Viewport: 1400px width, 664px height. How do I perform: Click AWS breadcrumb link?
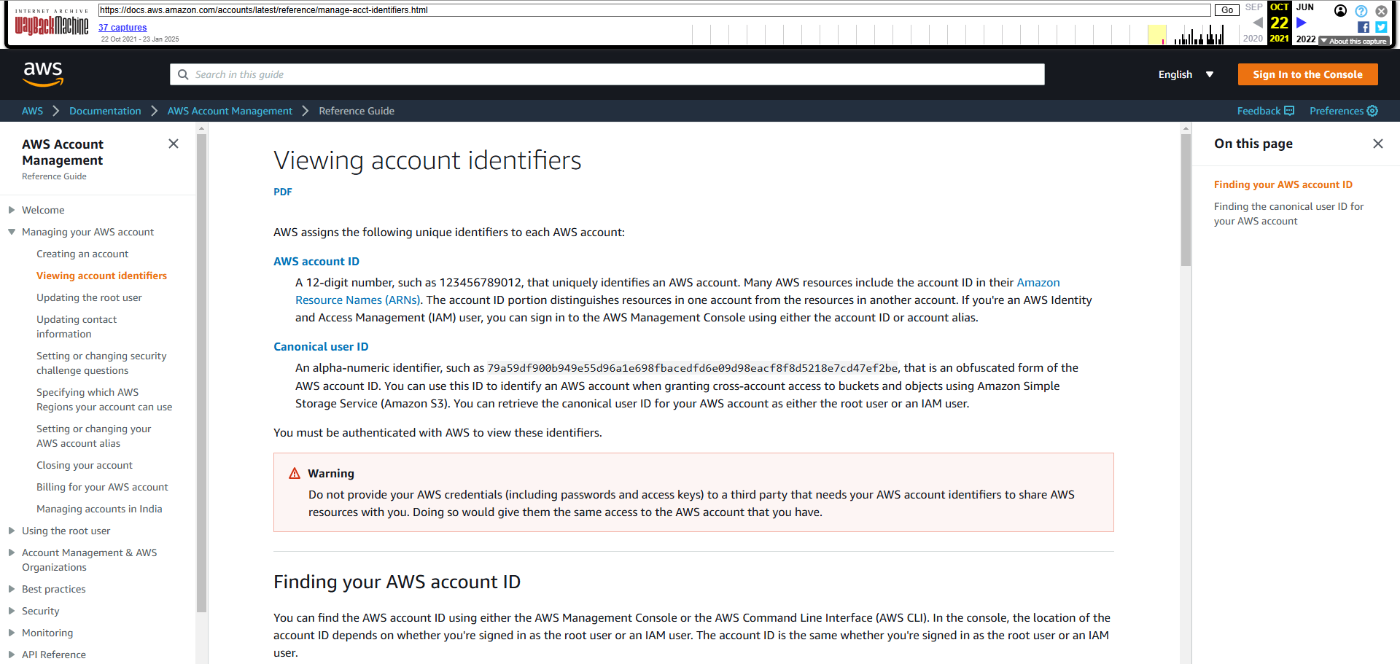coord(32,111)
